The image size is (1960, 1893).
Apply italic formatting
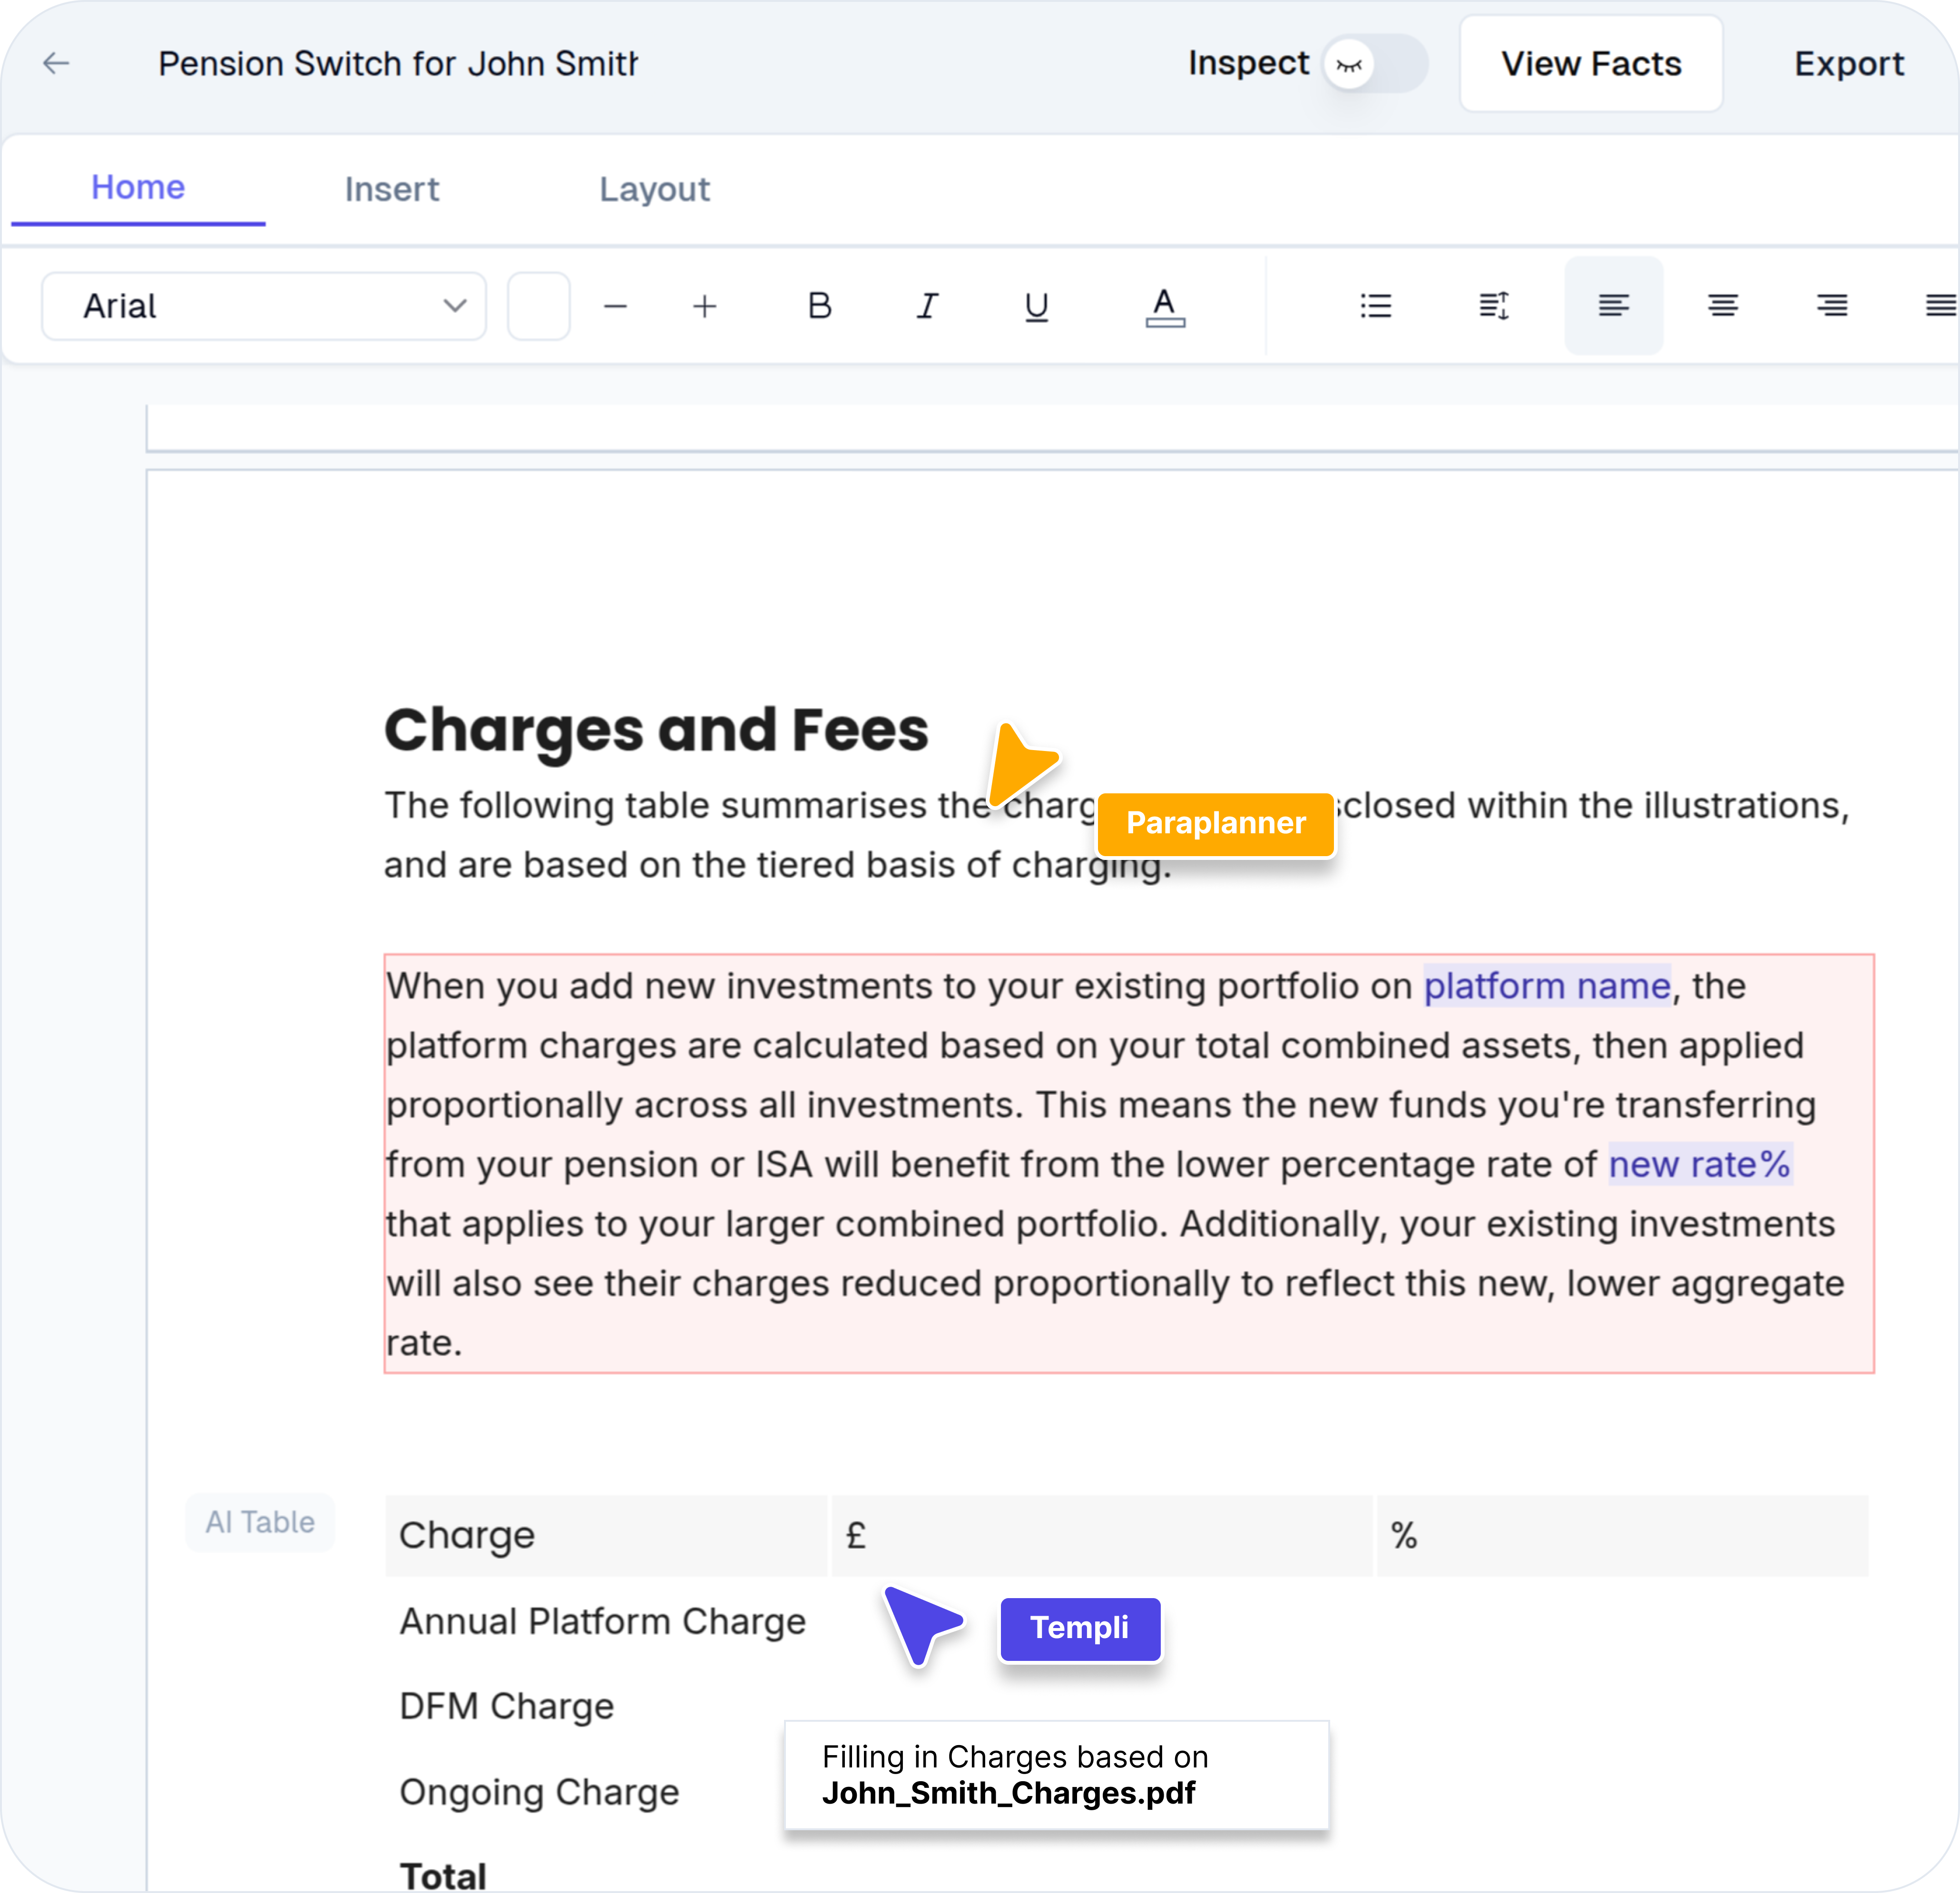[927, 306]
